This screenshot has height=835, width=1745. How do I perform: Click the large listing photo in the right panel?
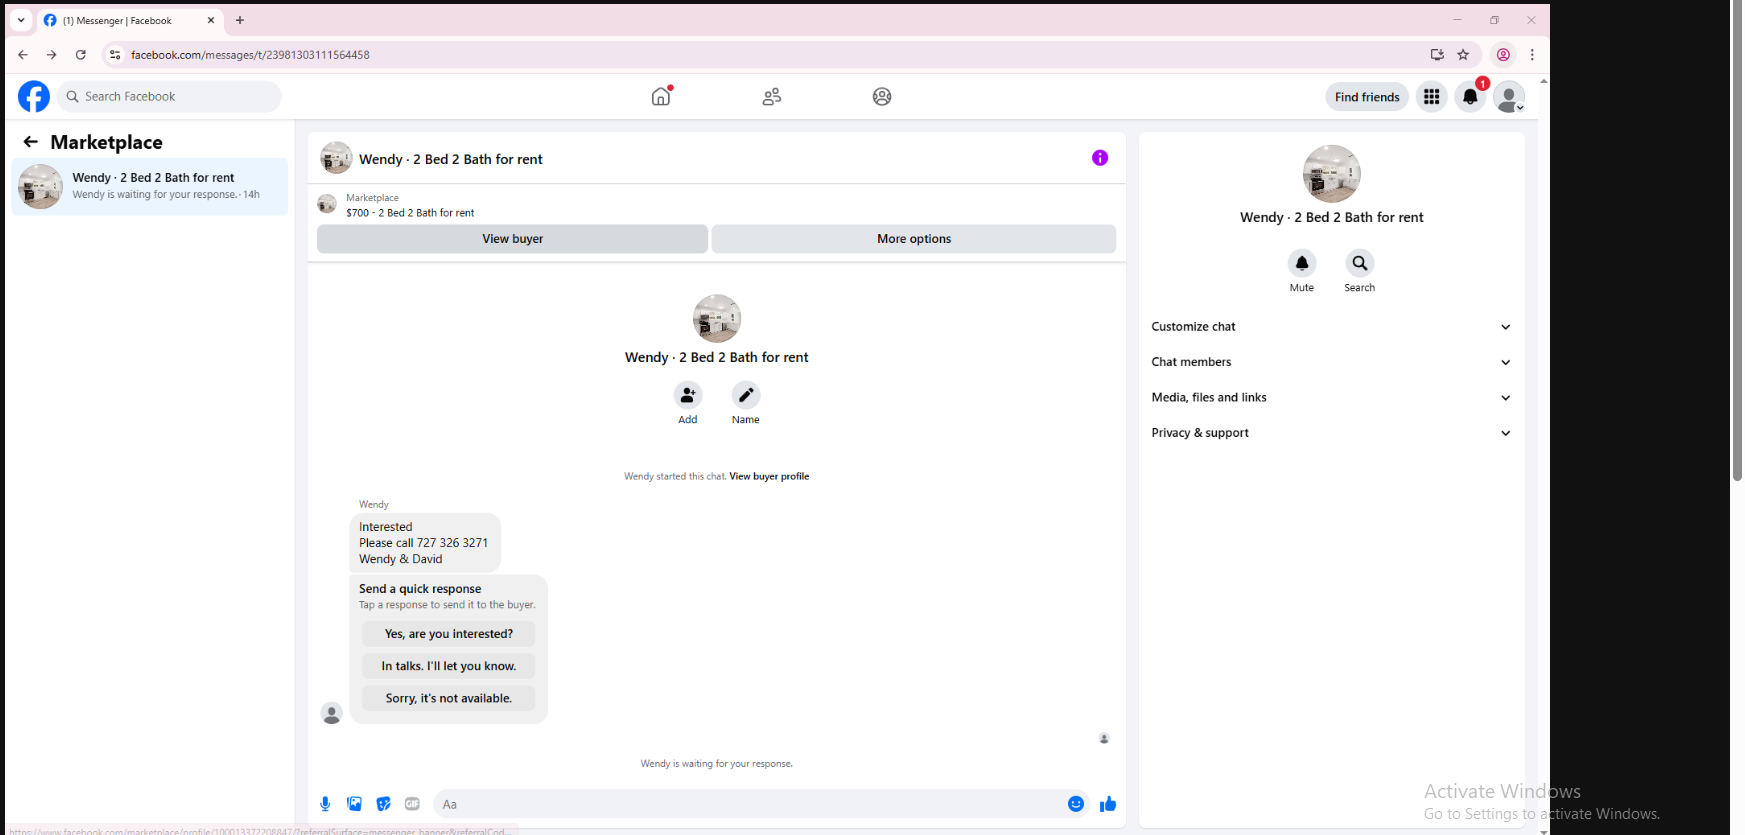coord(1332,174)
